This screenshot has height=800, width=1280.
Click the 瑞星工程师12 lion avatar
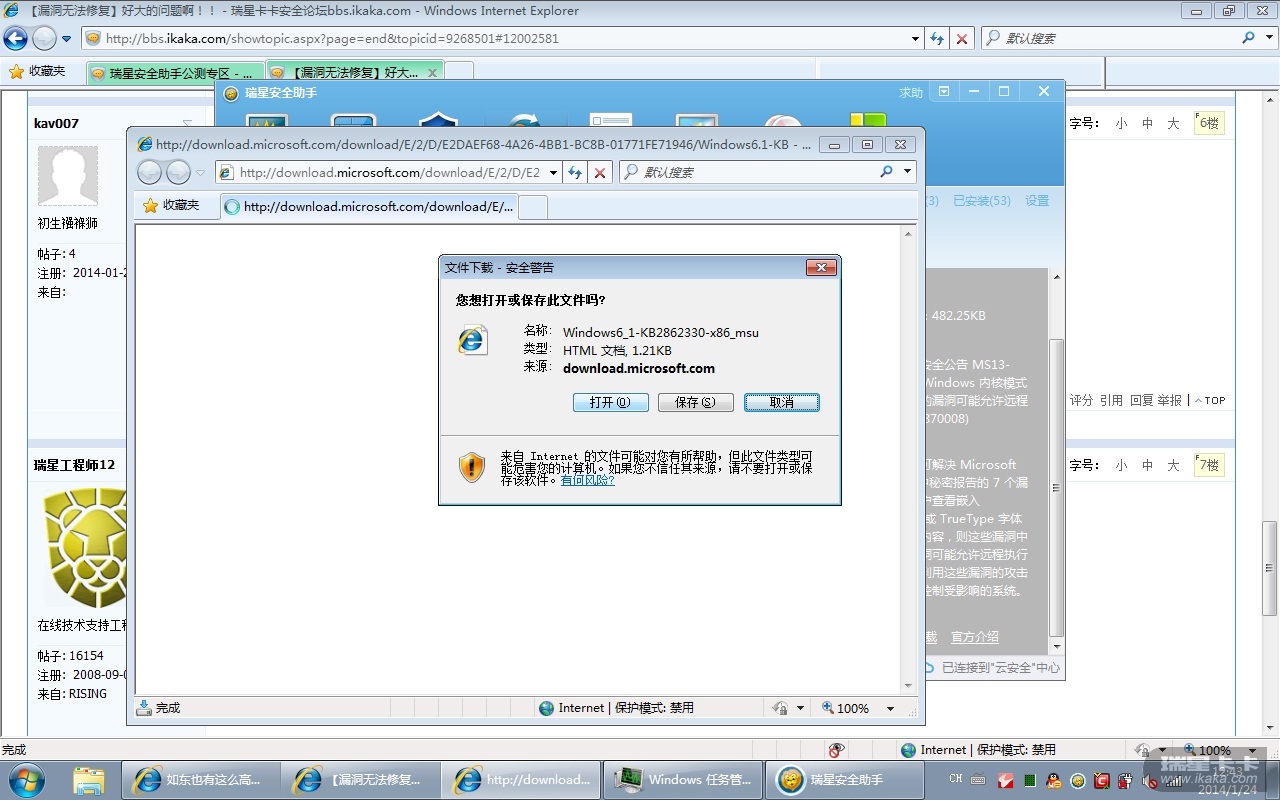coord(86,547)
